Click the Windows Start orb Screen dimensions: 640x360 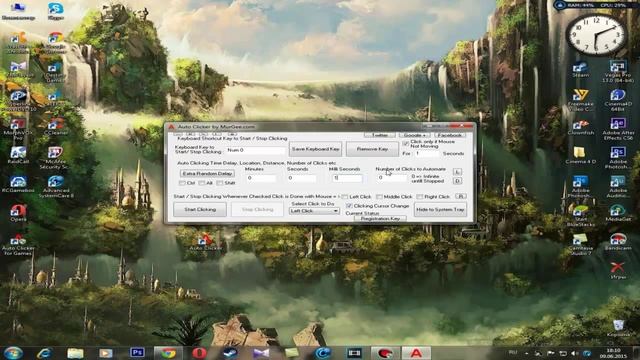[13, 353]
